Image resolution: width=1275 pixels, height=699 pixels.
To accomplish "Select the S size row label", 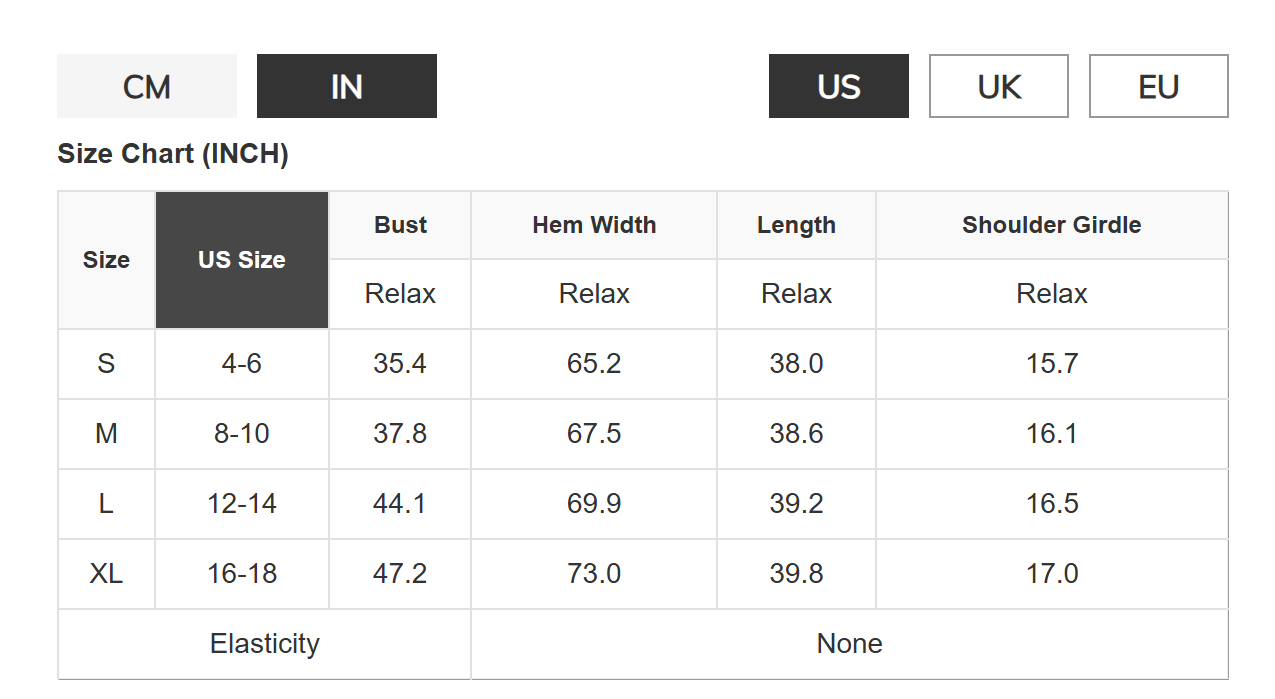I will click(106, 363).
